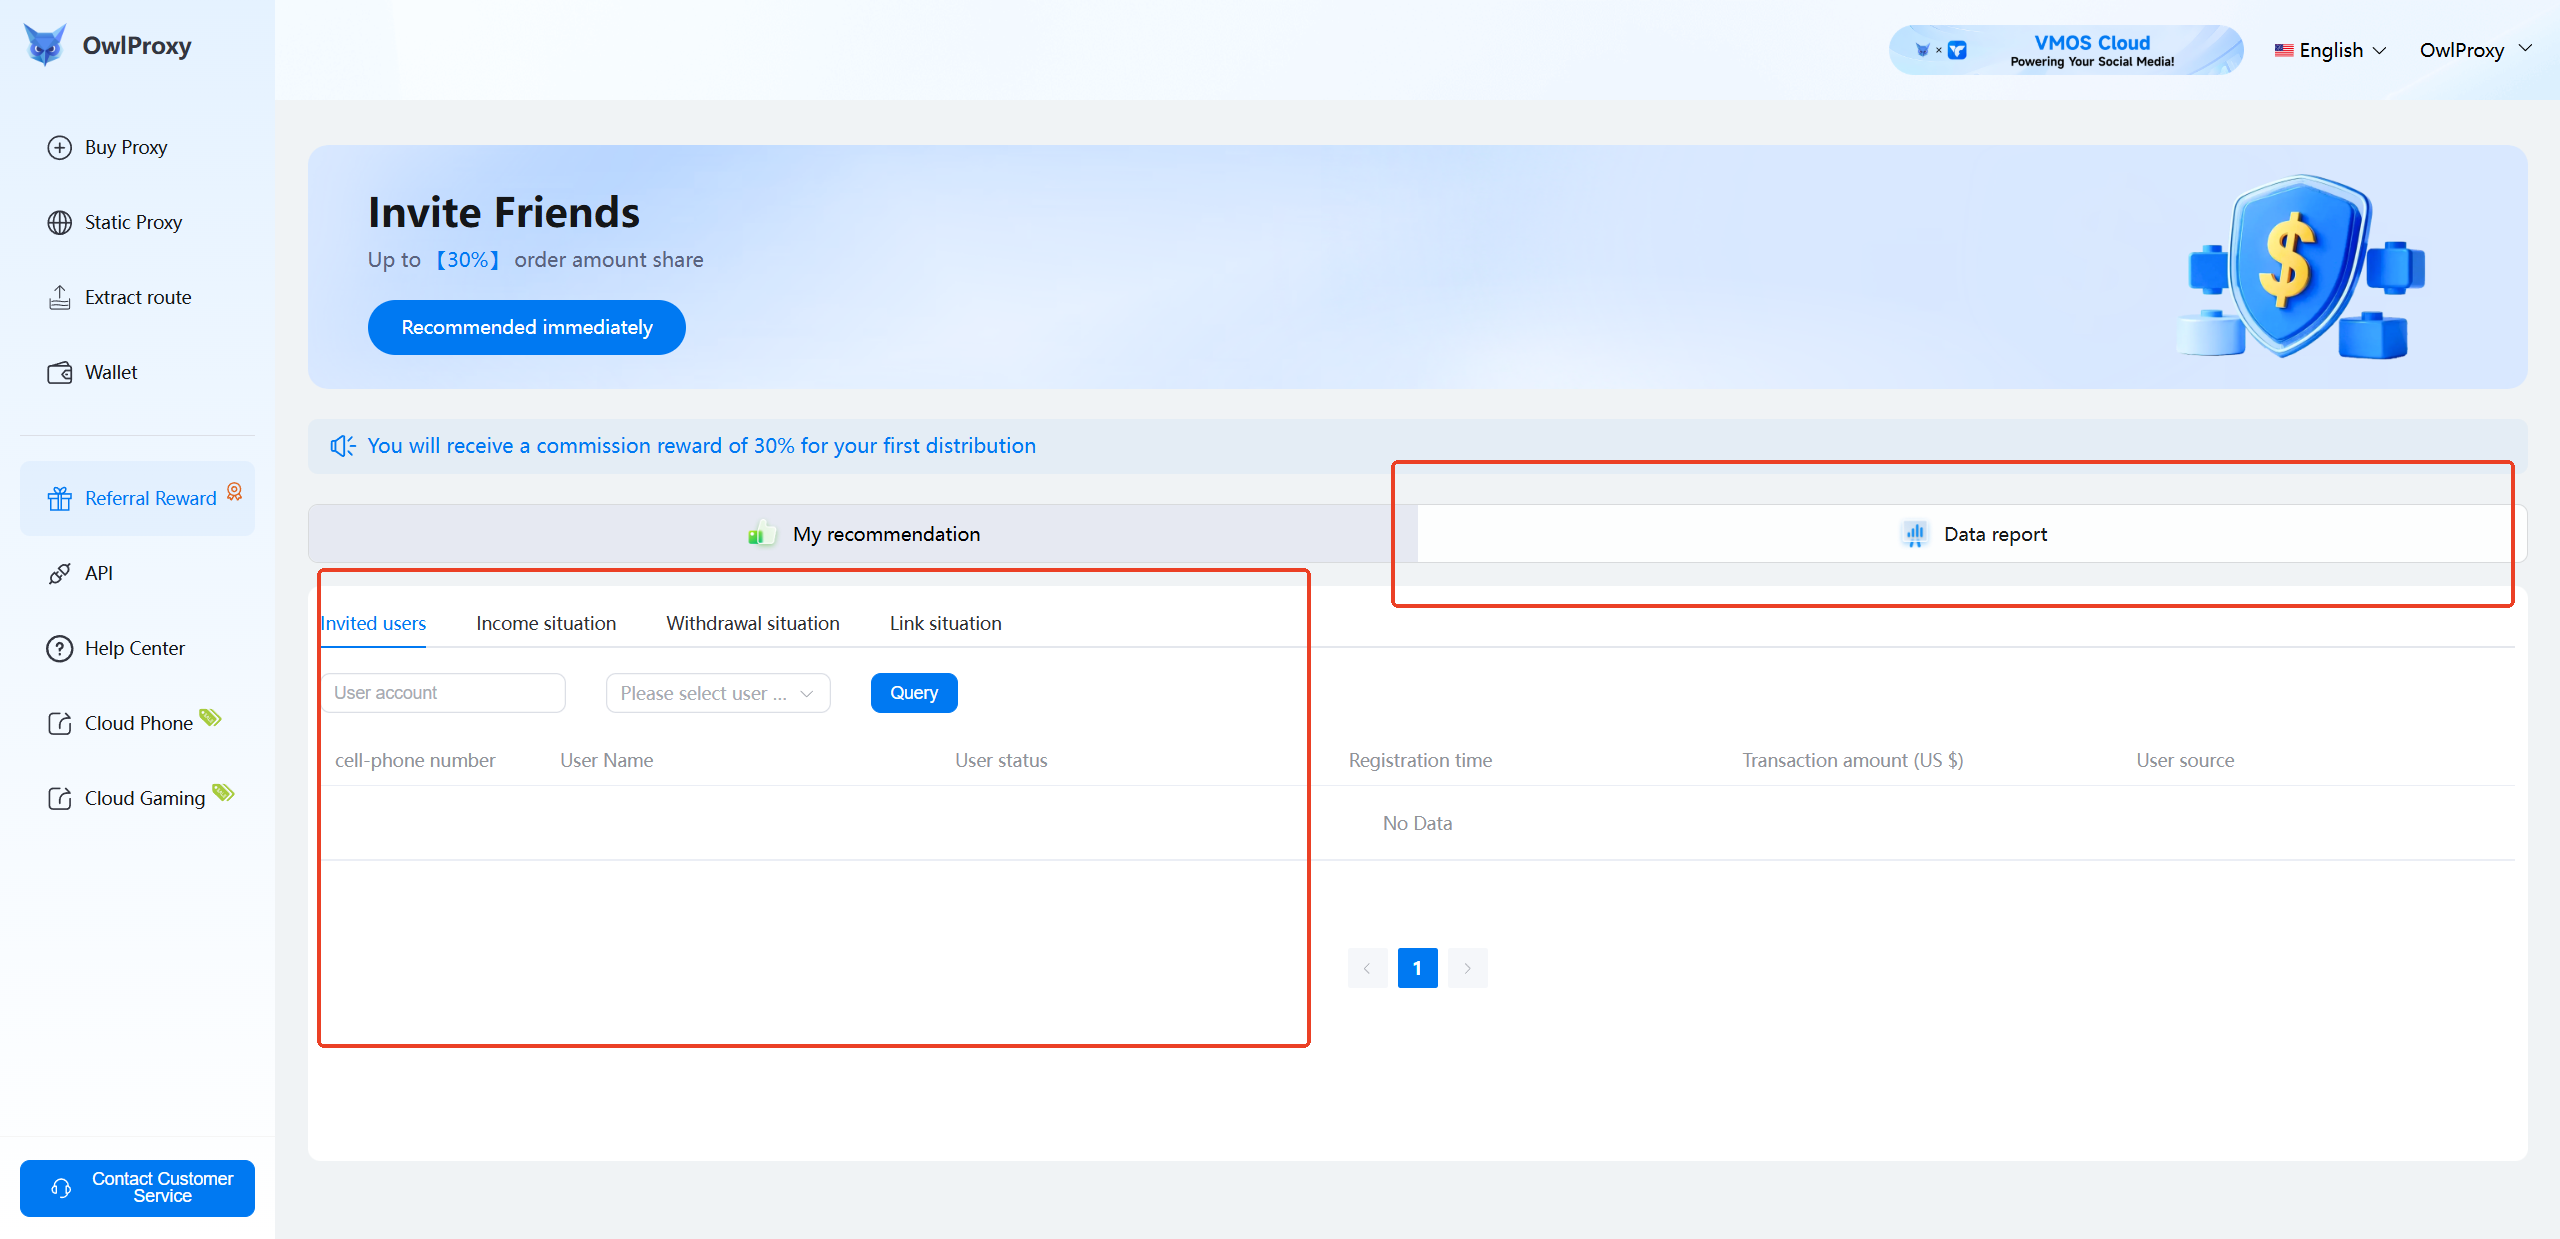Viewport: 2560px width, 1239px height.
Task: Click the OwlProxy owl logo icon
Action: click(45, 45)
